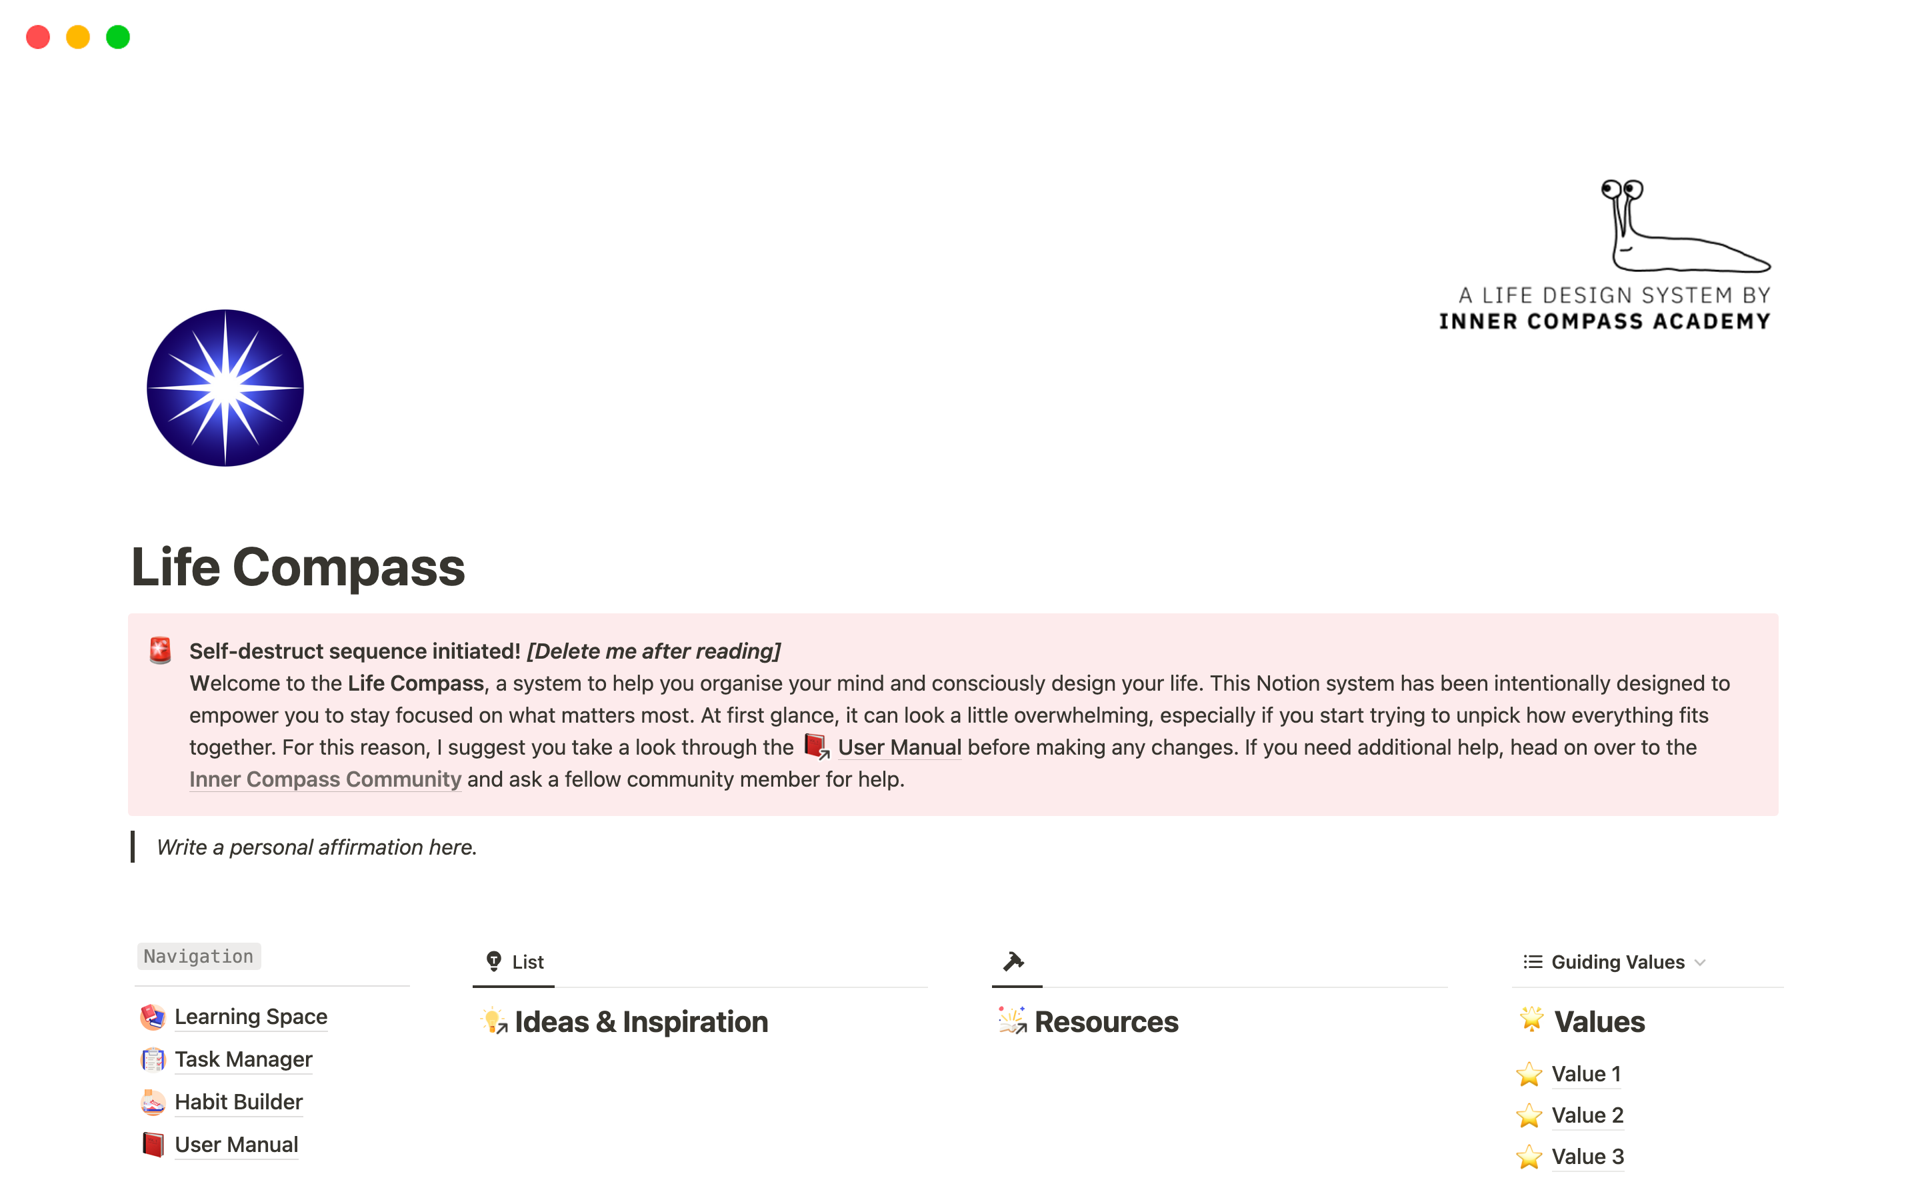
Task: Click the compass pin icon in List tab
Action: click(492, 959)
